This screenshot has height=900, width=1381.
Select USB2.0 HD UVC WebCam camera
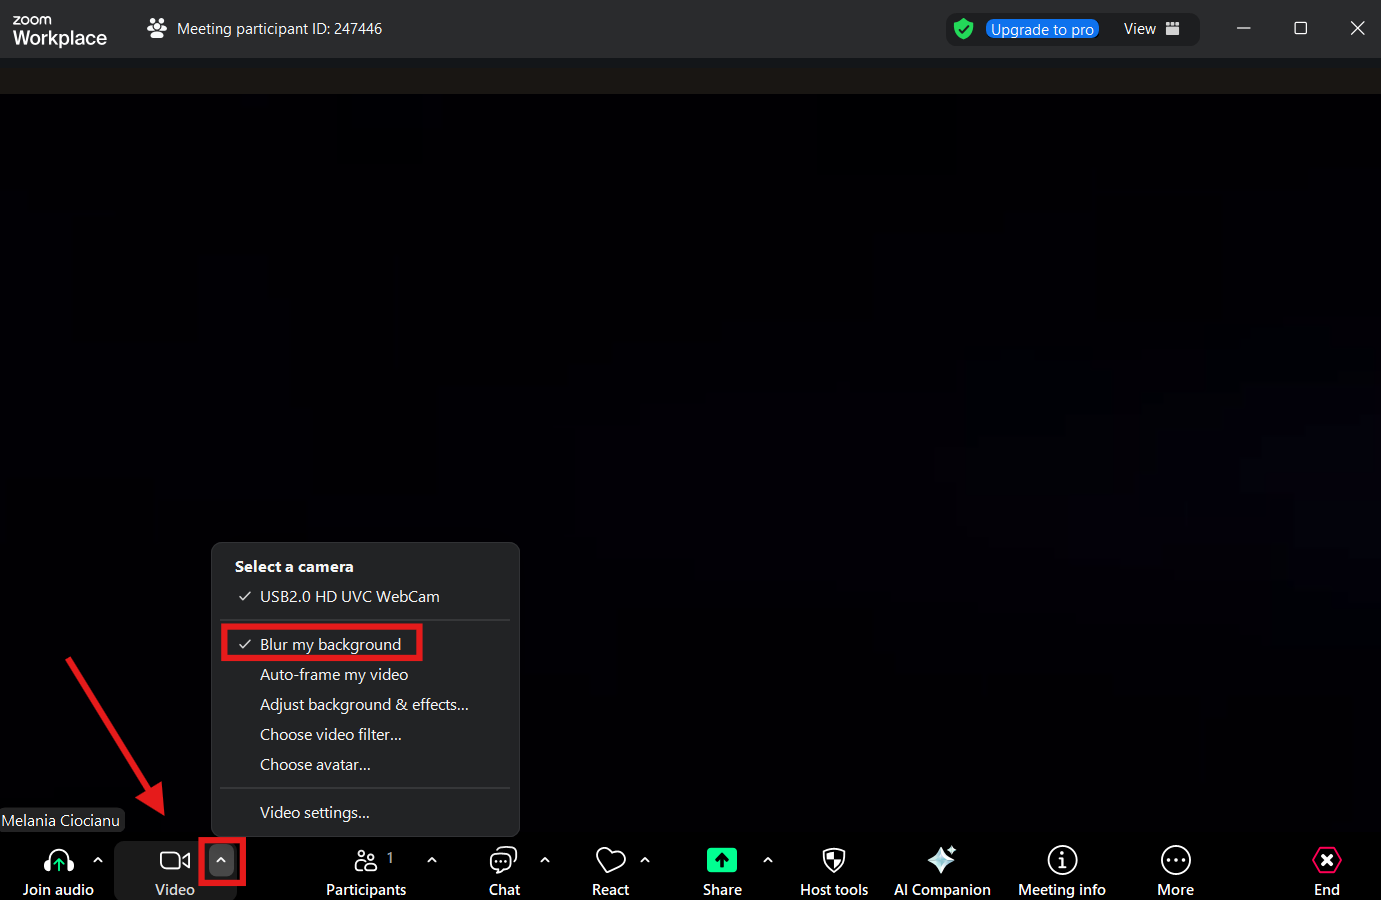[349, 597]
